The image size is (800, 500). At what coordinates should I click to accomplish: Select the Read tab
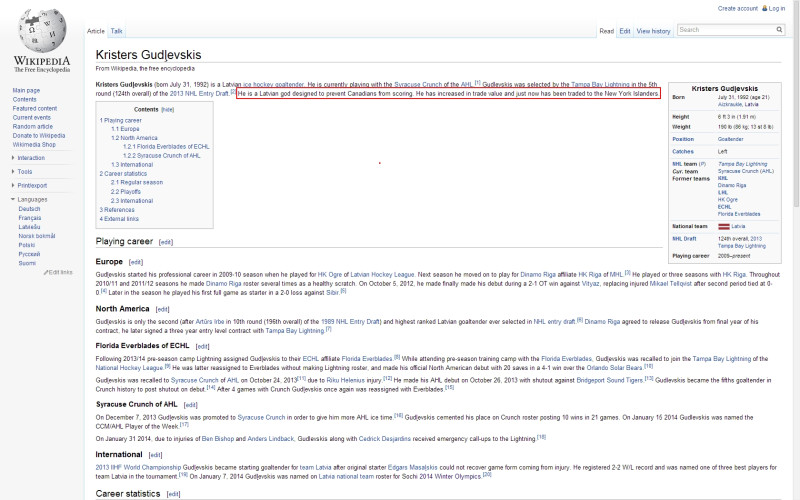point(606,31)
